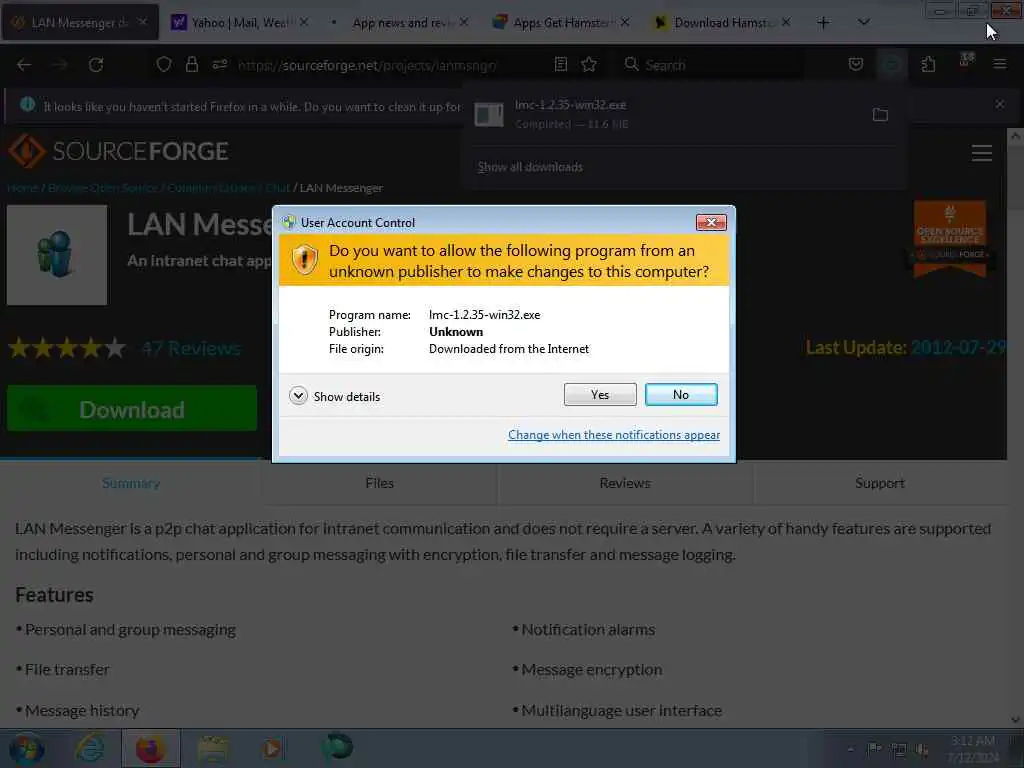
Task: Click the network tray icon
Action: [x=899, y=749]
